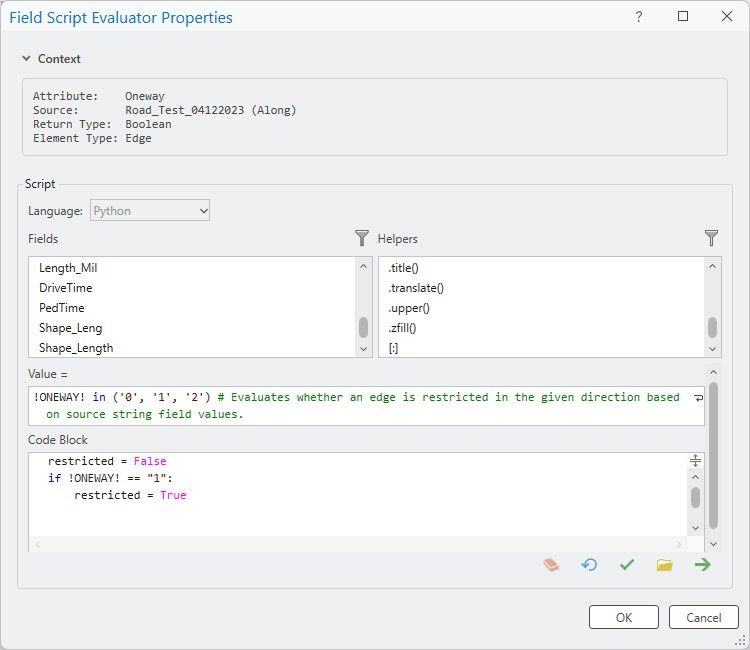Click the 'restricted = True' code line
Viewport: 750px width, 650px height.
[130, 495]
